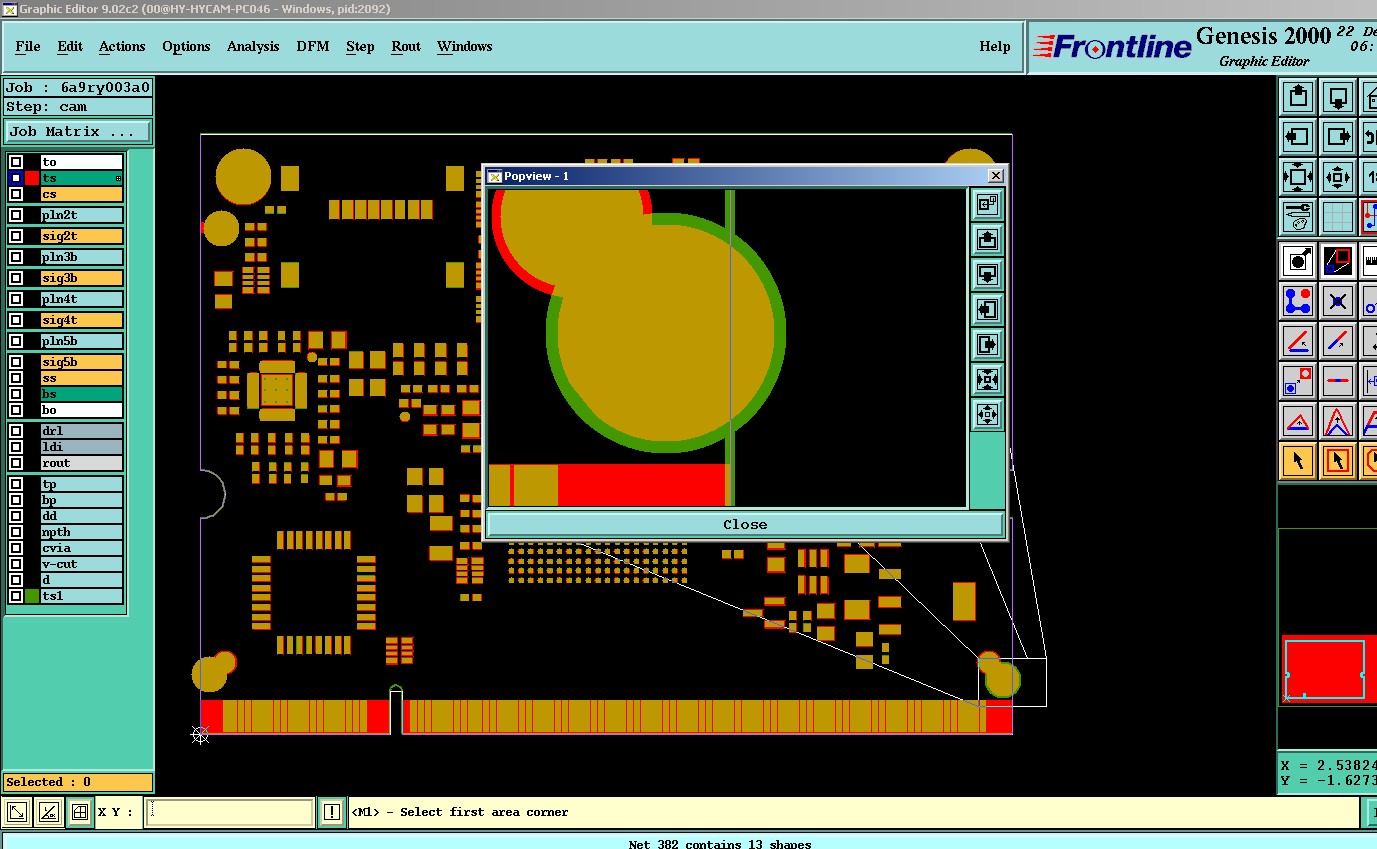Click the 'Selected : 0' status text
This screenshot has height=849, width=1377.
(78, 782)
